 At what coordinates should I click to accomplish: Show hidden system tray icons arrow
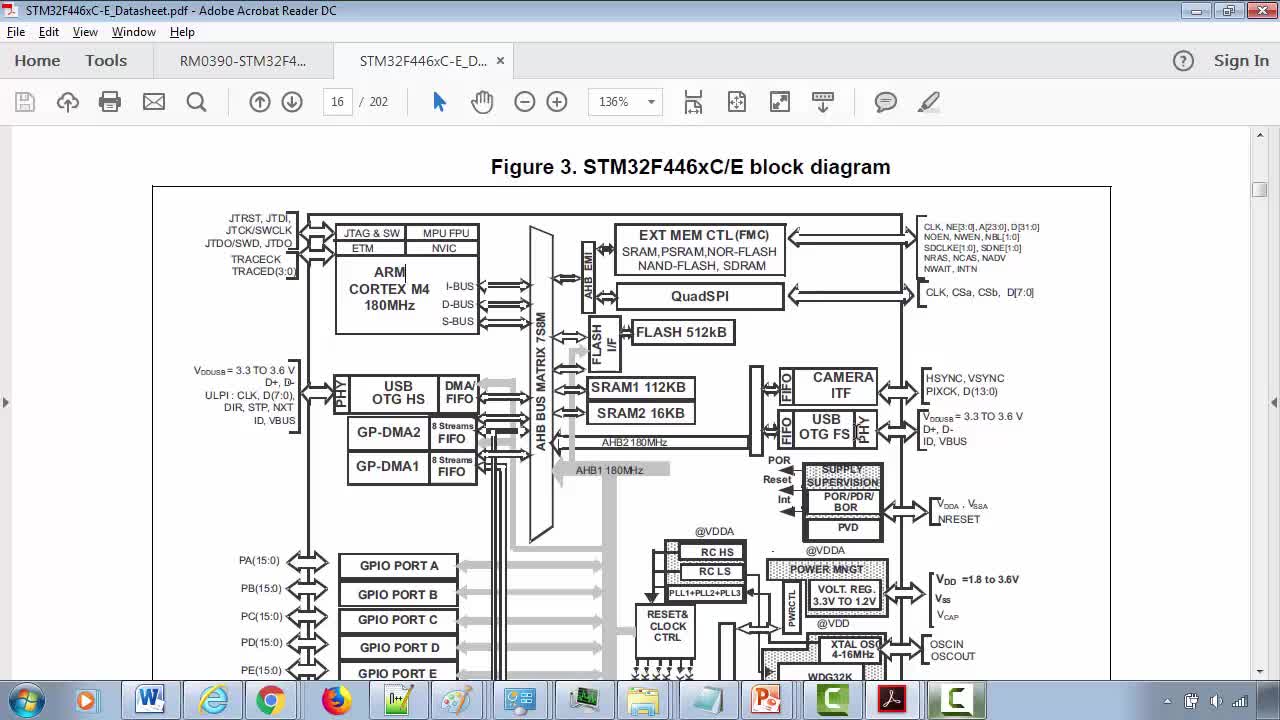pos(1167,701)
